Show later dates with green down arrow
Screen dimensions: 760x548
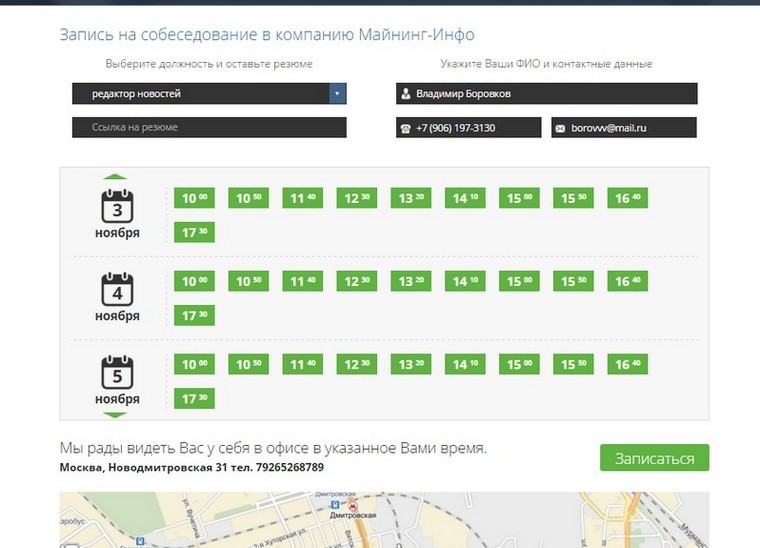(115, 415)
